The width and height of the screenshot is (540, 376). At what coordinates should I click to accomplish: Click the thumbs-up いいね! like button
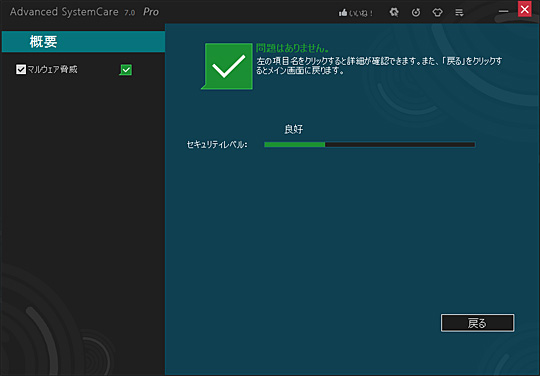(x=356, y=13)
